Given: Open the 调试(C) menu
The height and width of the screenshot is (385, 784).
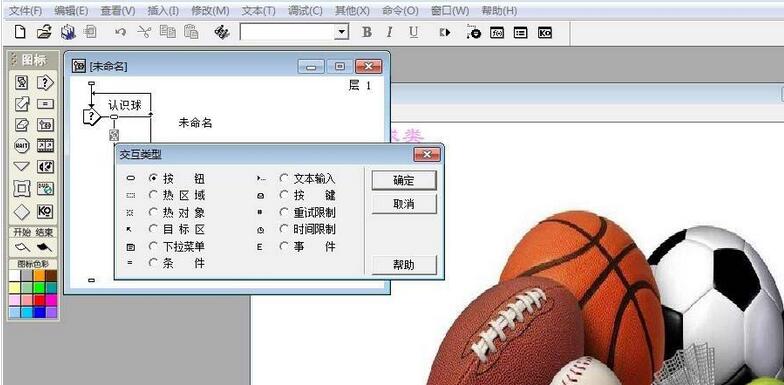Looking at the screenshot, I should pos(305,10).
